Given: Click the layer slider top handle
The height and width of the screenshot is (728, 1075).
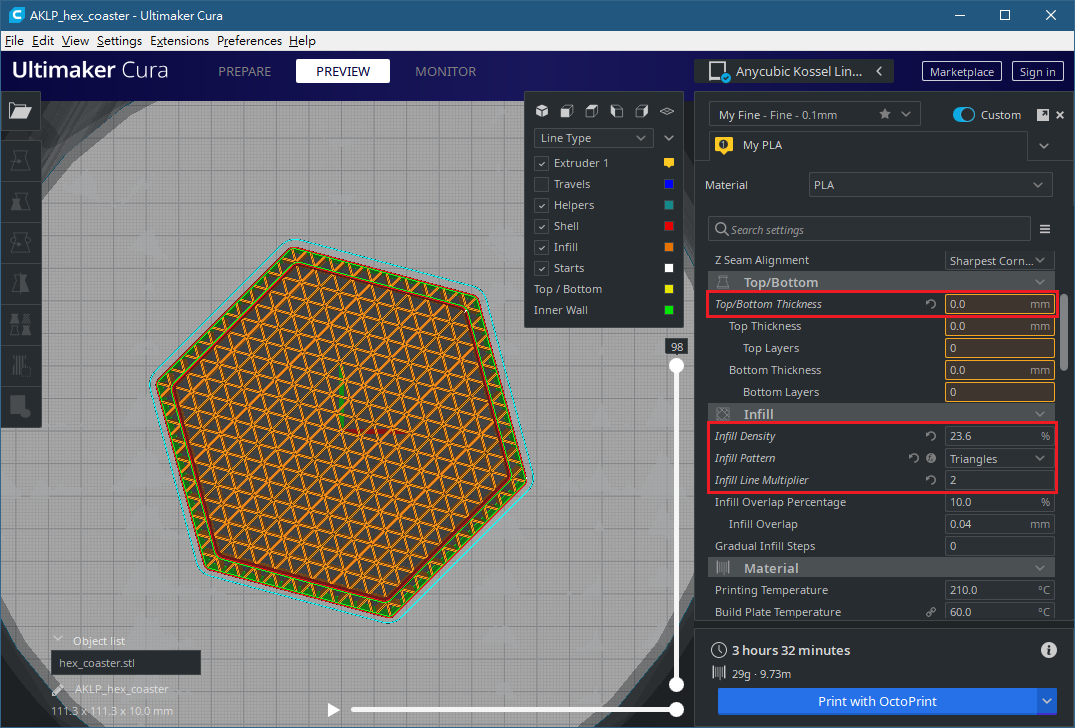Looking at the screenshot, I should point(677,365).
